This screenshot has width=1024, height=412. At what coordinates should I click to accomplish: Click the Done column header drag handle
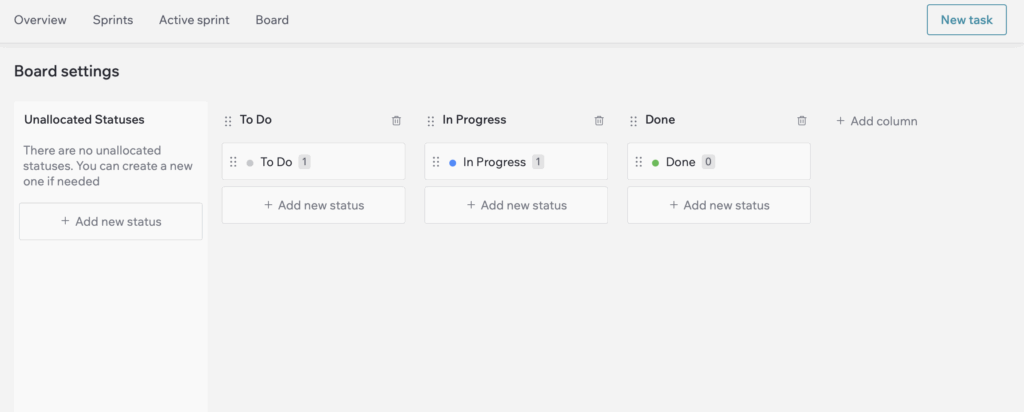click(x=633, y=121)
